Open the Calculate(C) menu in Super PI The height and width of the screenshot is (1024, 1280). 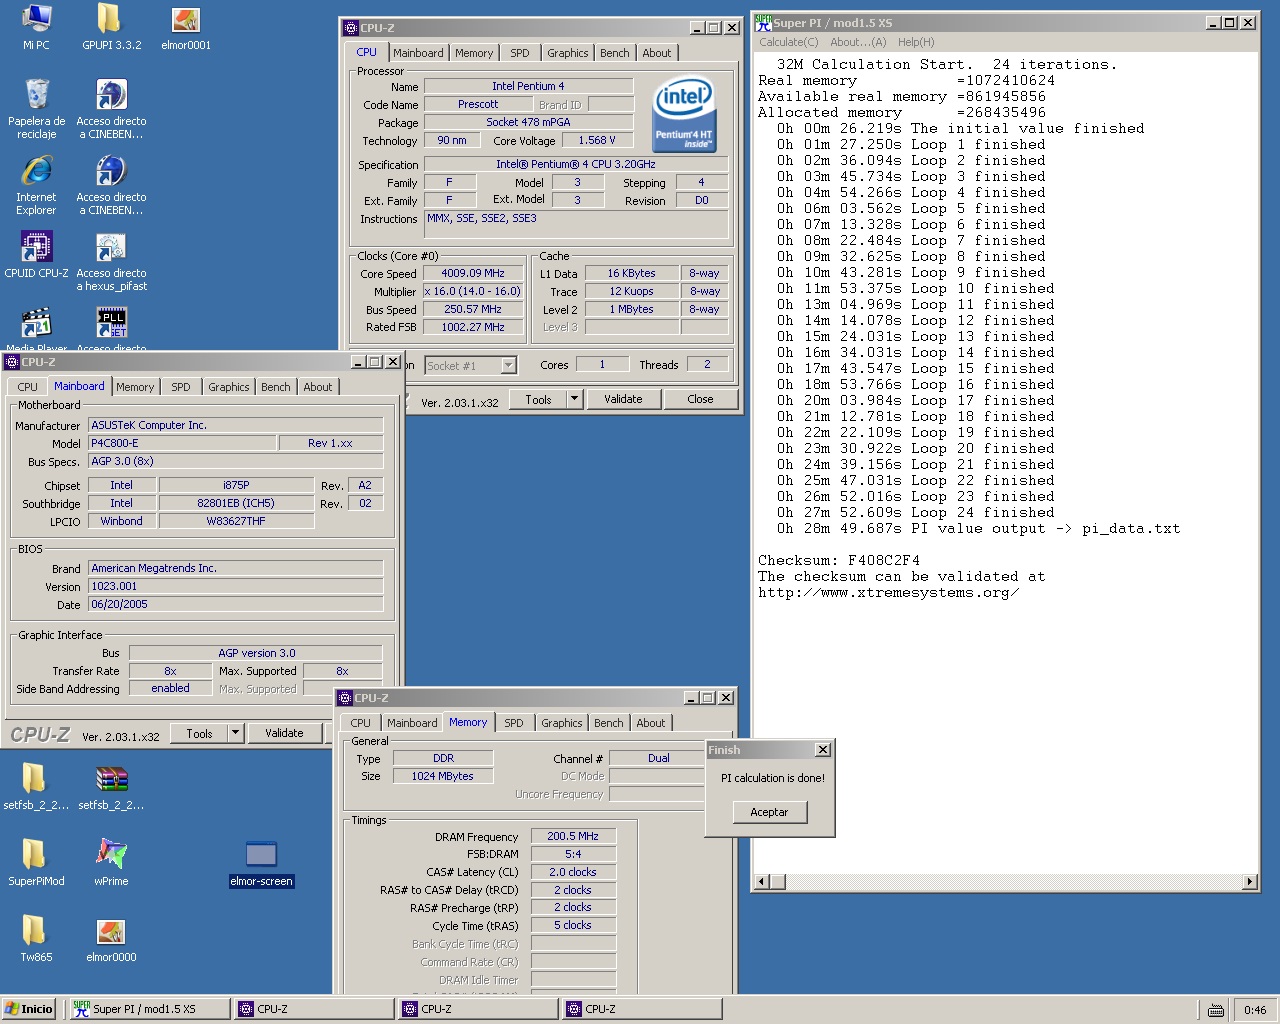788,42
